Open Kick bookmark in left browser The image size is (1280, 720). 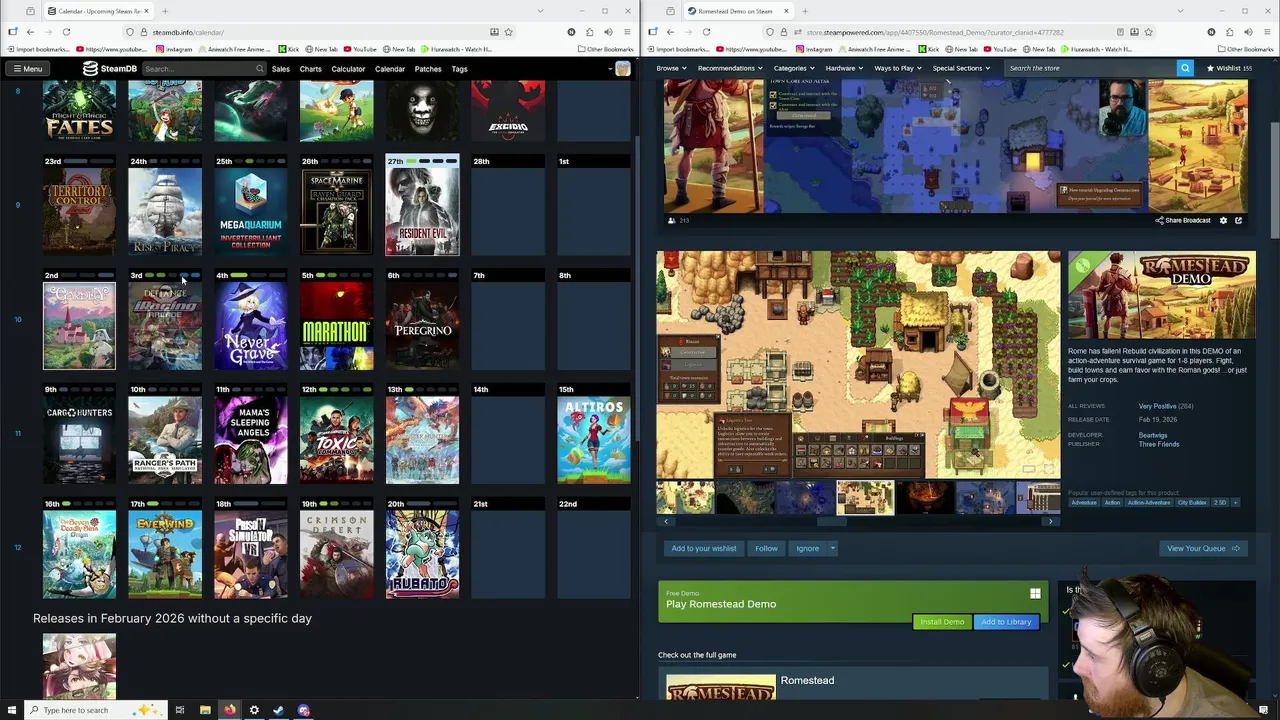tap(289, 49)
